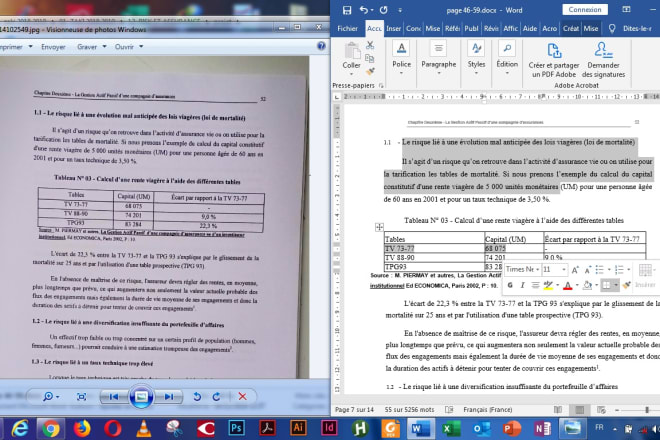Open the borders dropdown arrow in mini toolbar
Viewport: 660px width, 440px height.
[x=615, y=285]
